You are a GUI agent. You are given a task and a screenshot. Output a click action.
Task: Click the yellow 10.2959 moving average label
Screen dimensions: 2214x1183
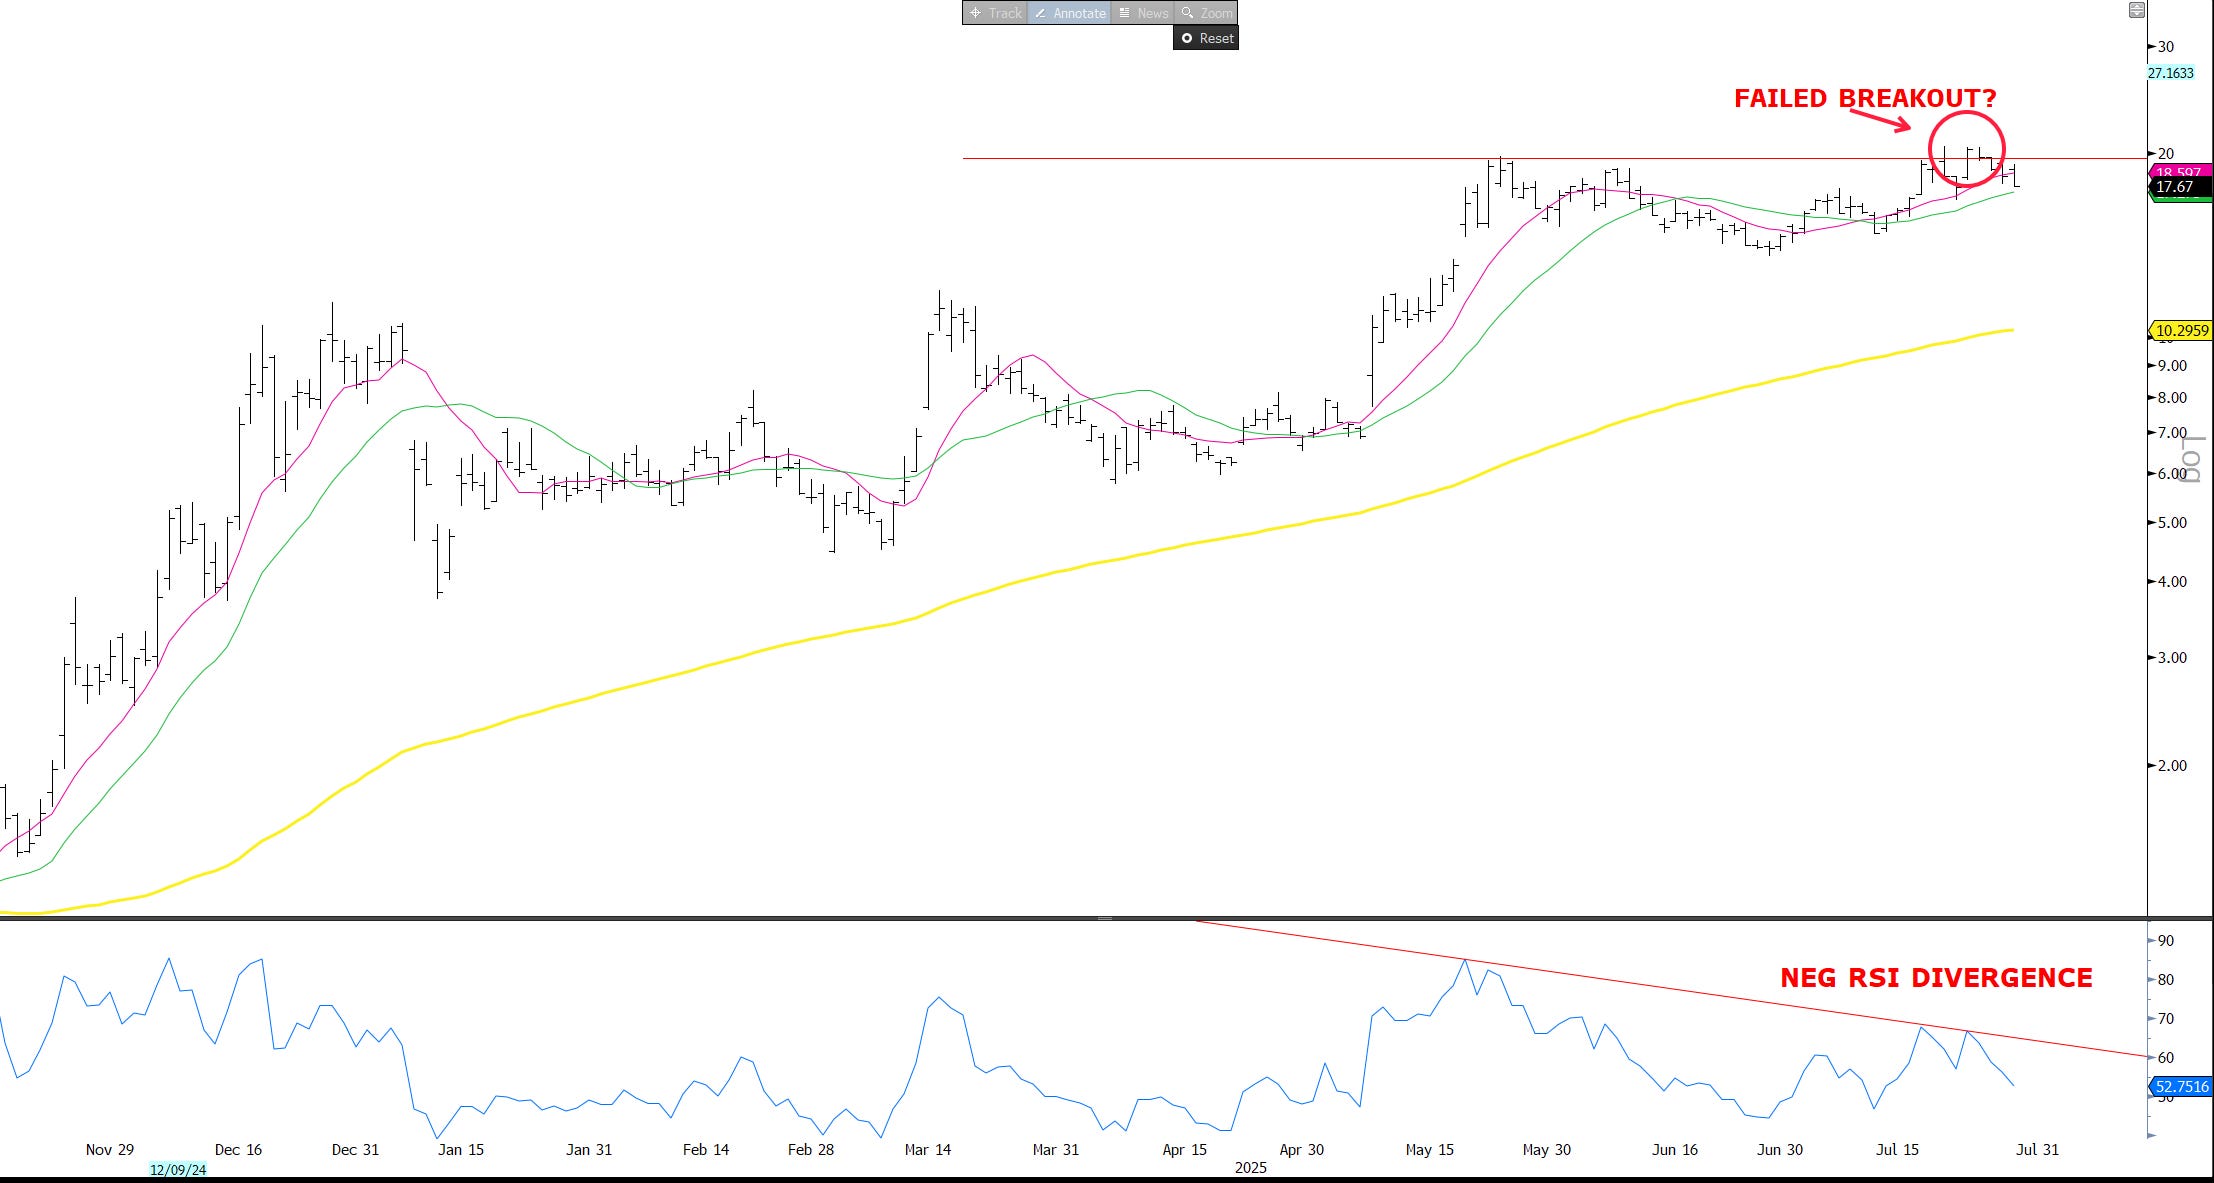(x=2181, y=330)
